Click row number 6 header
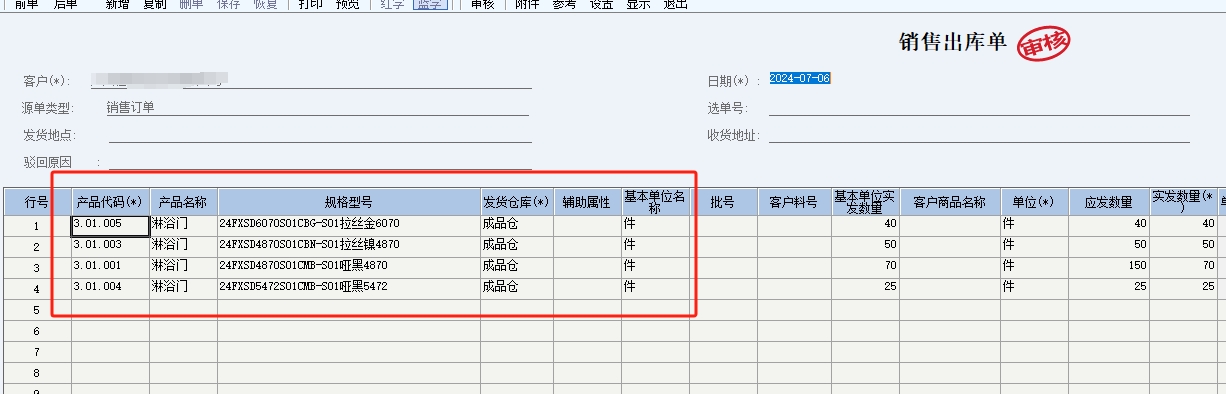This screenshot has width=1226, height=394. pos(36,331)
